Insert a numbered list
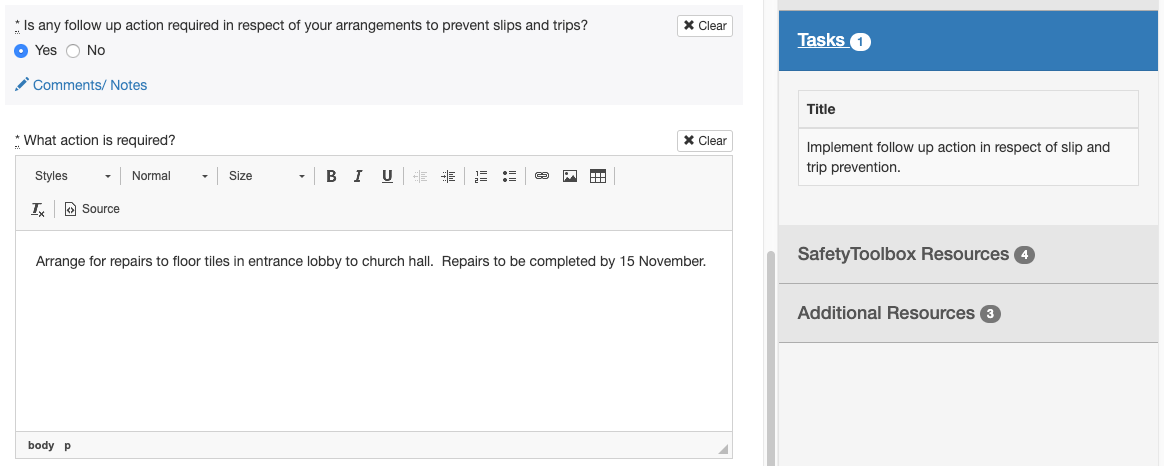Screen dimensions: 1164x466 coord(481,176)
